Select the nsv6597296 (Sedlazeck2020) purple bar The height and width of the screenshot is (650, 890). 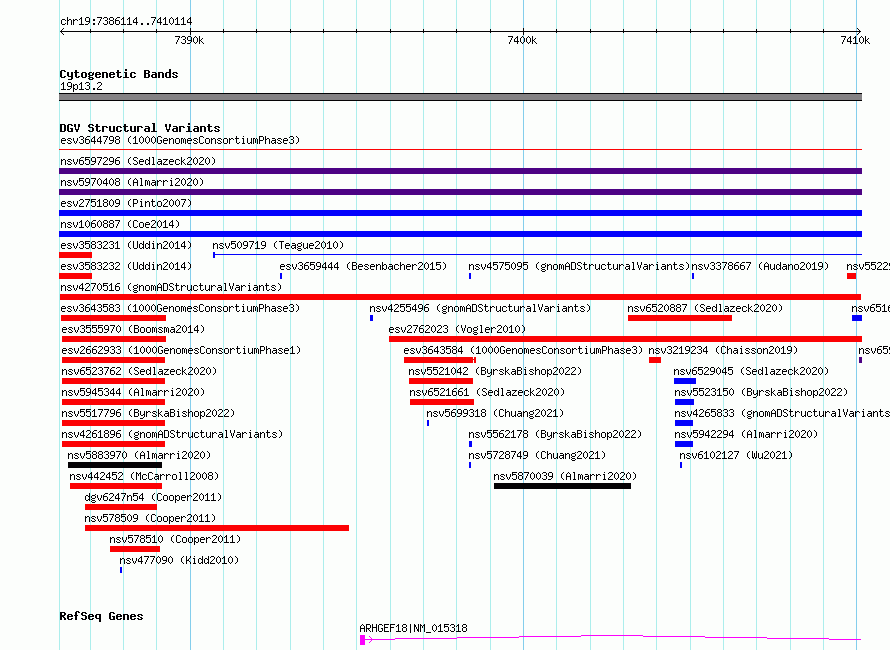pos(460,171)
